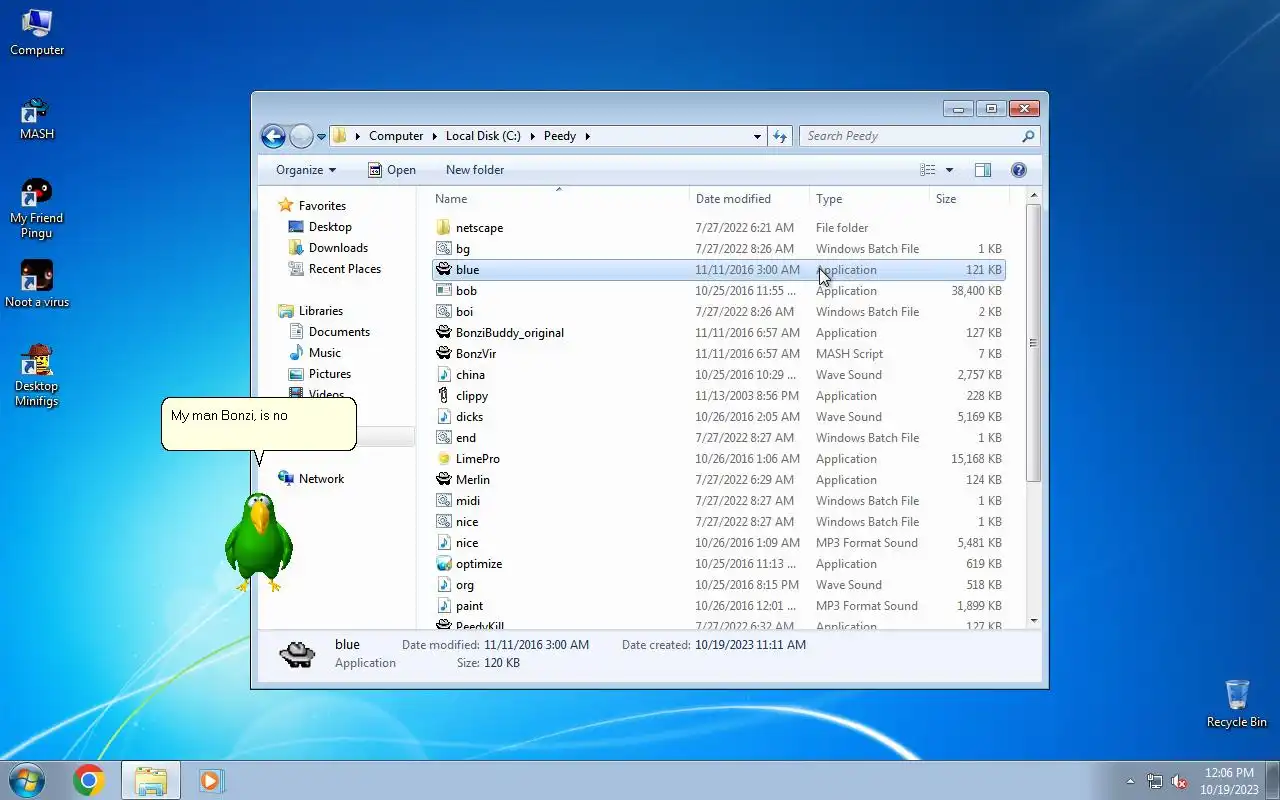Select the boi batch file icon
Image resolution: width=1280 pixels, height=800 pixels.
point(444,312)
